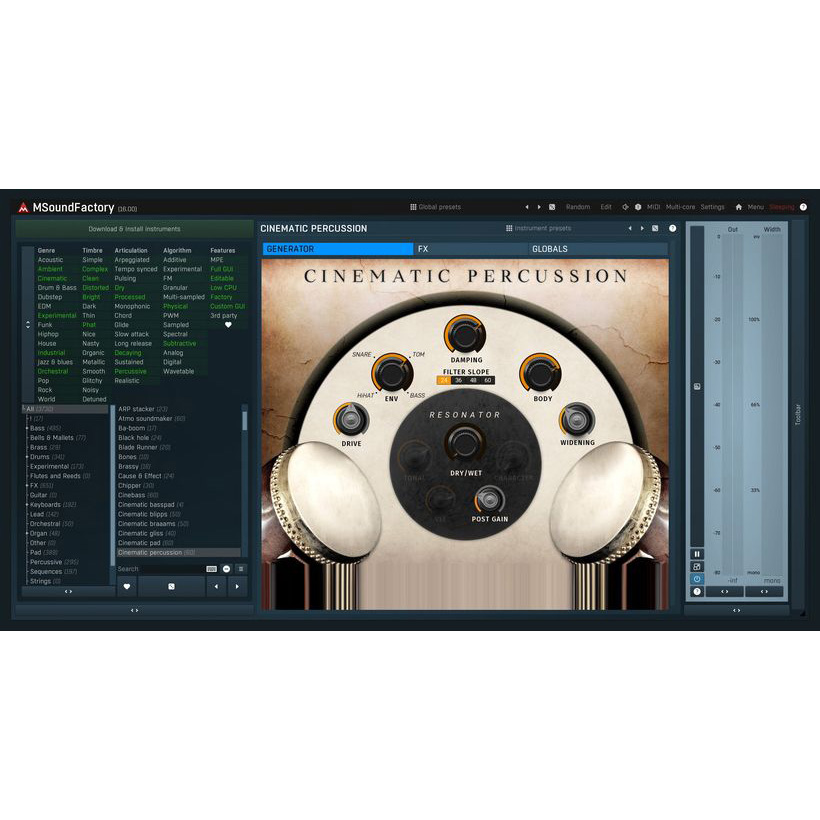Image resolution: width=820 pixels, height=820 pixels.
Task: Open Global presets grid icon
Action: click(413, 207)
